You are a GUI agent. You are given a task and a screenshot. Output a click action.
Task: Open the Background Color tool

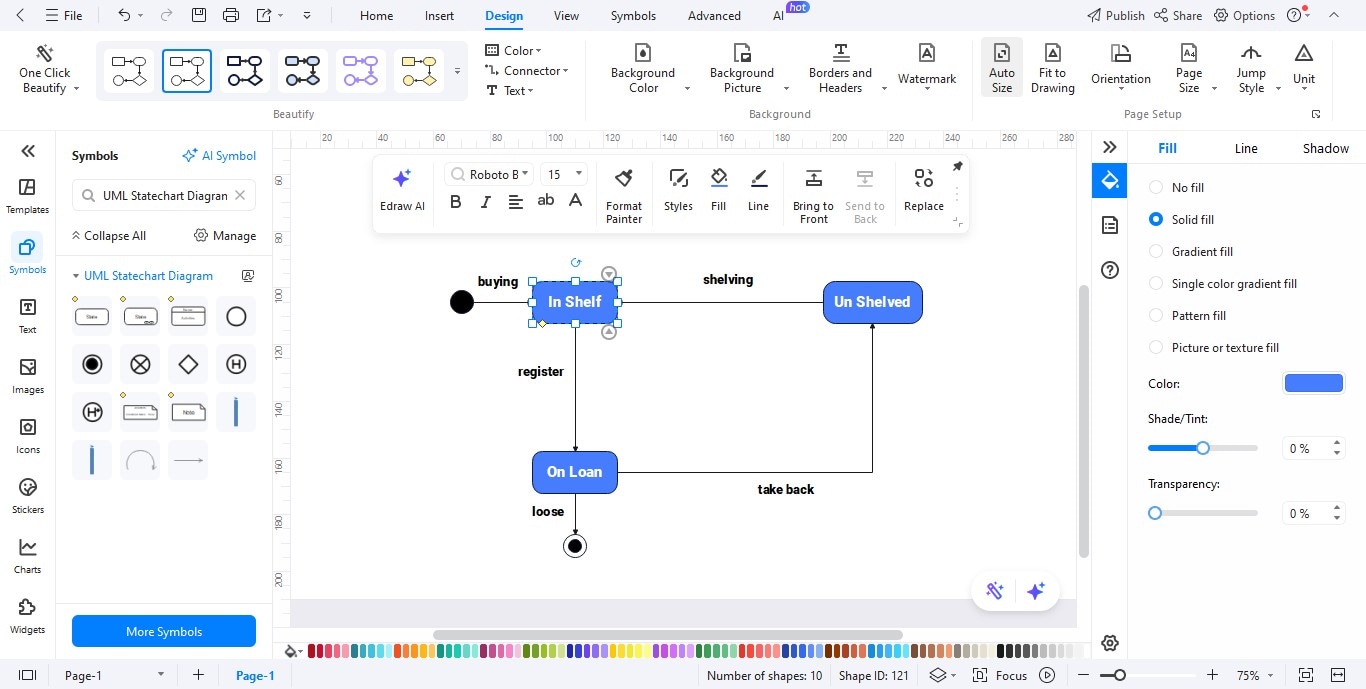tap(643, 68)
